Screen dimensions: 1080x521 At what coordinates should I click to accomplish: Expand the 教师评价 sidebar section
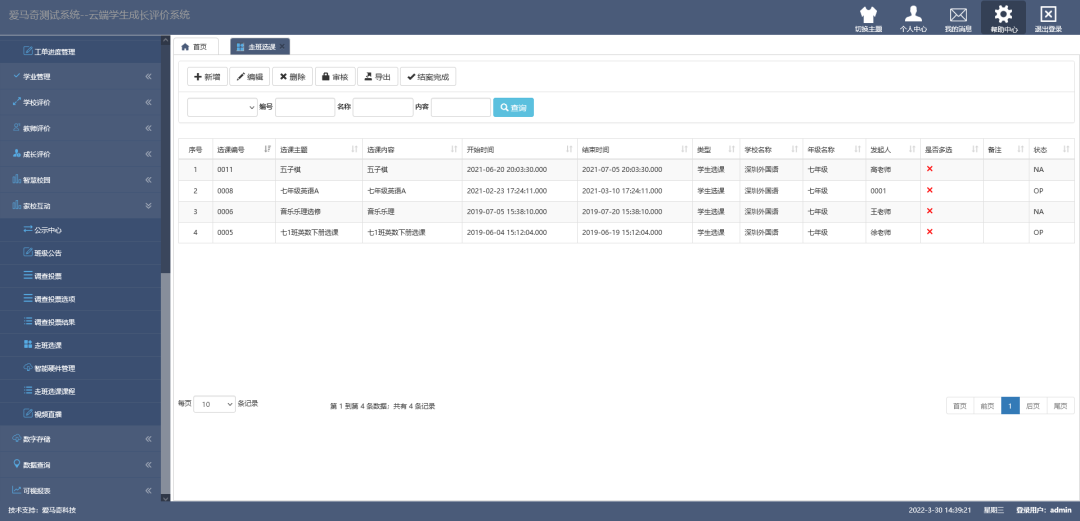[x=80, y=128]
